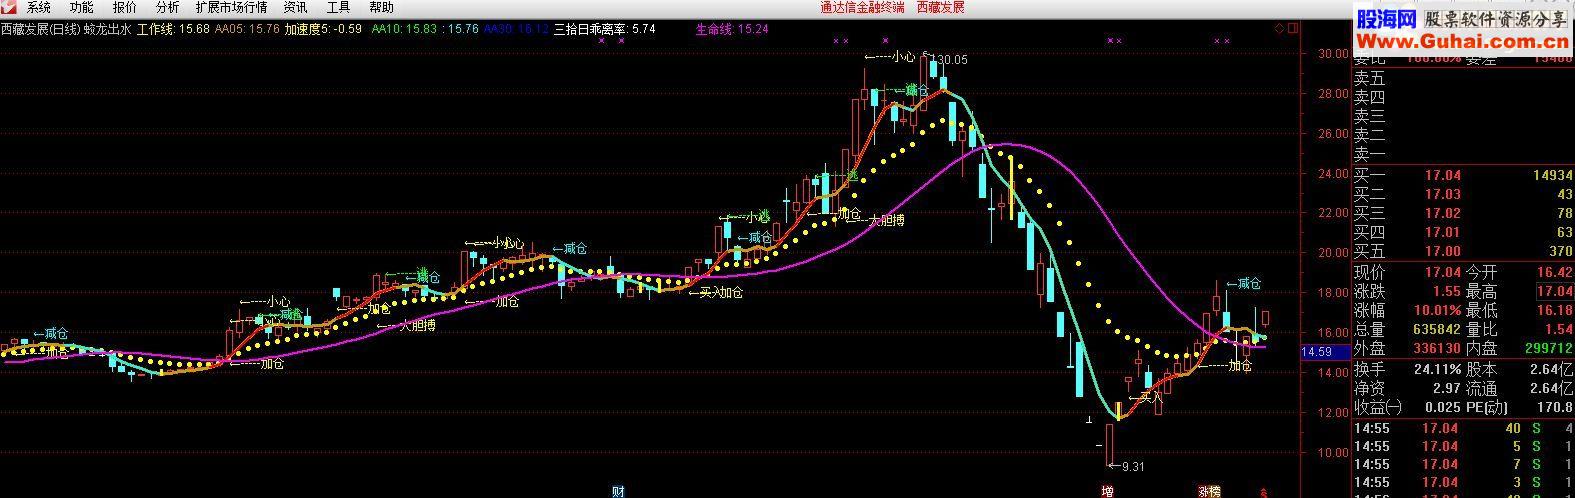Click the 买二 price 17.03
This screenshot has height=498, width=1575.
1442,194
